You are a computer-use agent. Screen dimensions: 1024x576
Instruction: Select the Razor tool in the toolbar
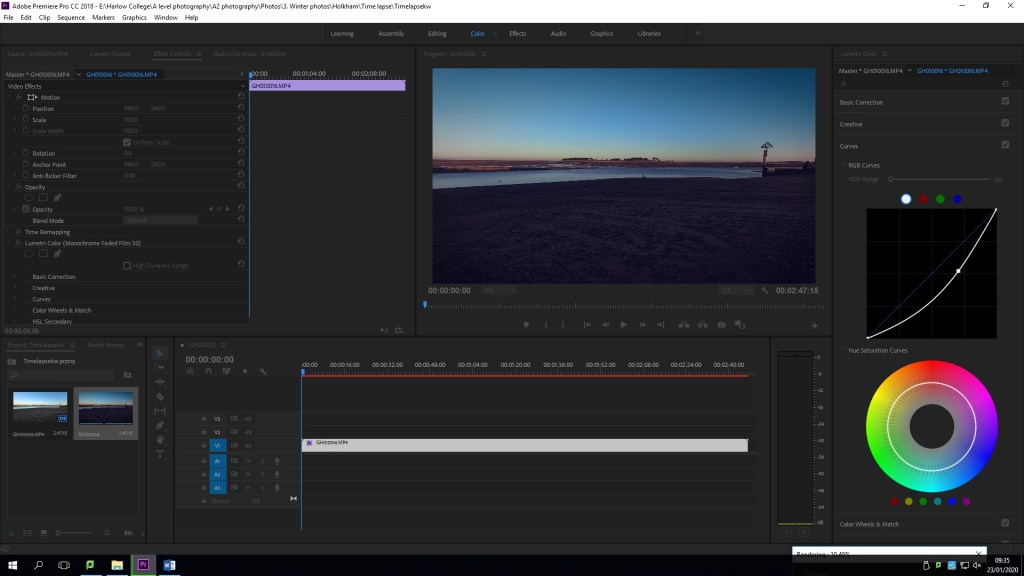coord(160,397)
